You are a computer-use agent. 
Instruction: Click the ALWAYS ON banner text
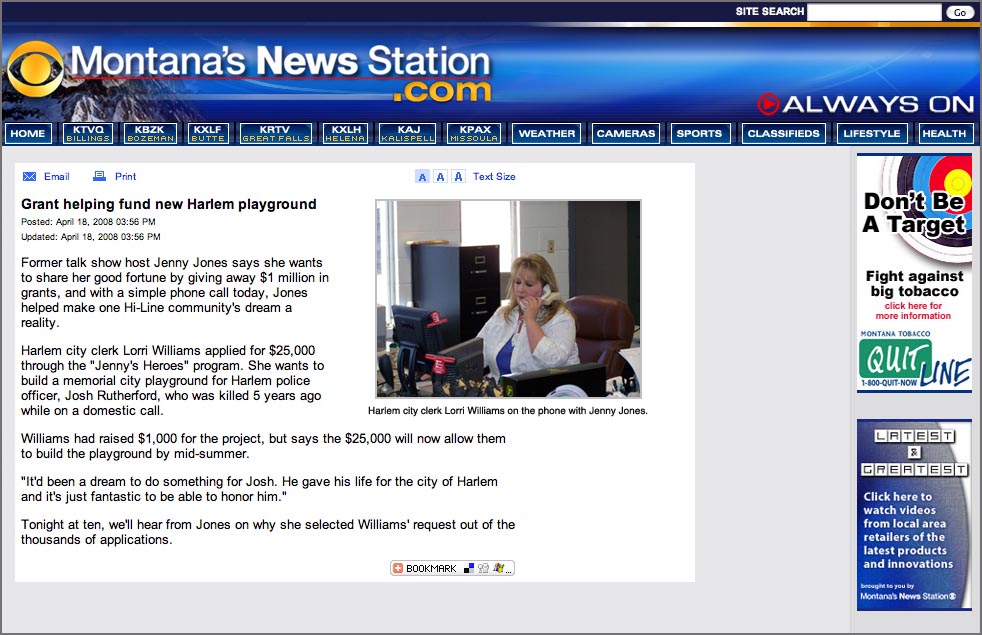tap(879, 104)
